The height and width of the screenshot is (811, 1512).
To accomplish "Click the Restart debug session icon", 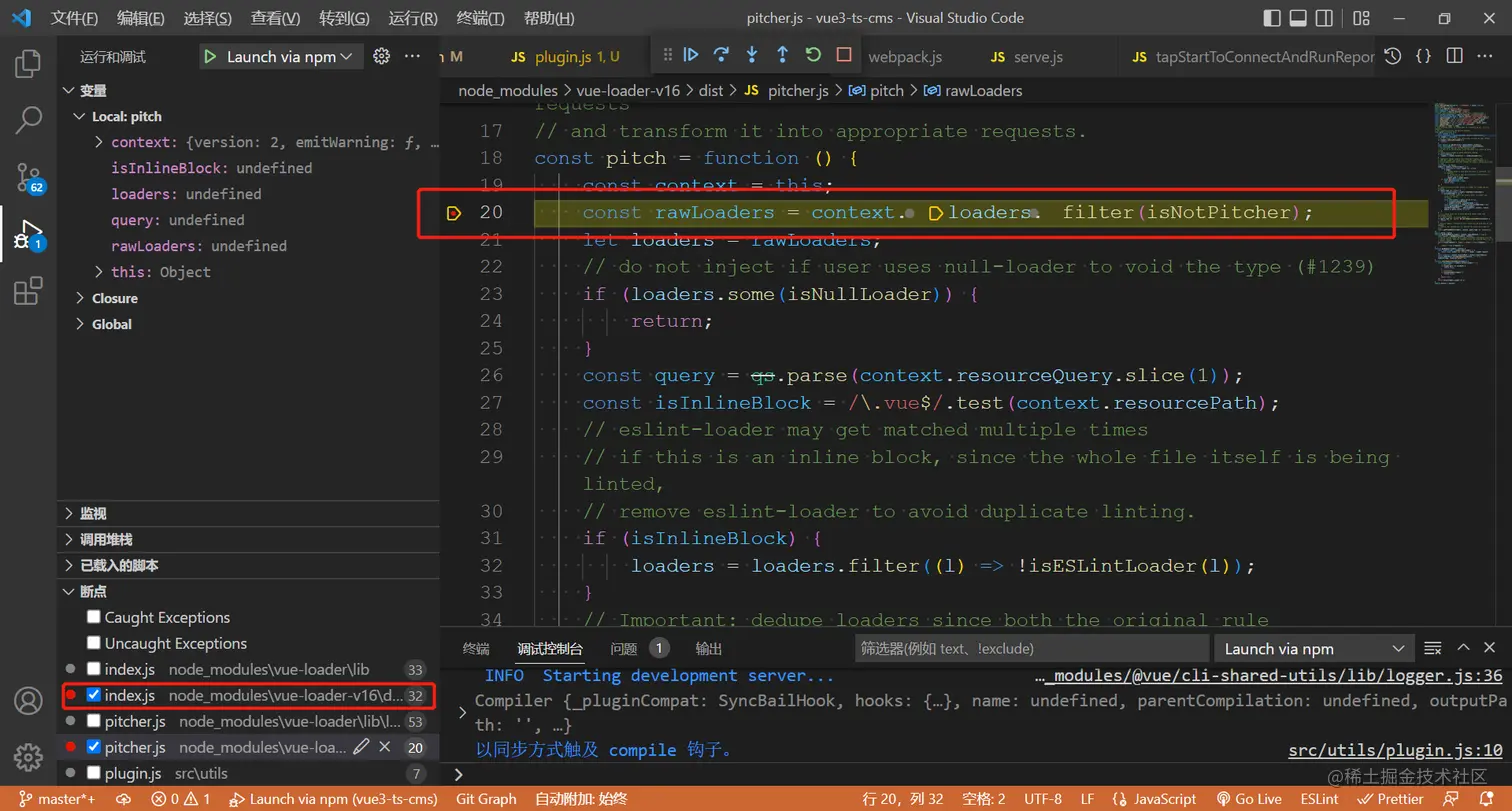I will pos(813,55).
